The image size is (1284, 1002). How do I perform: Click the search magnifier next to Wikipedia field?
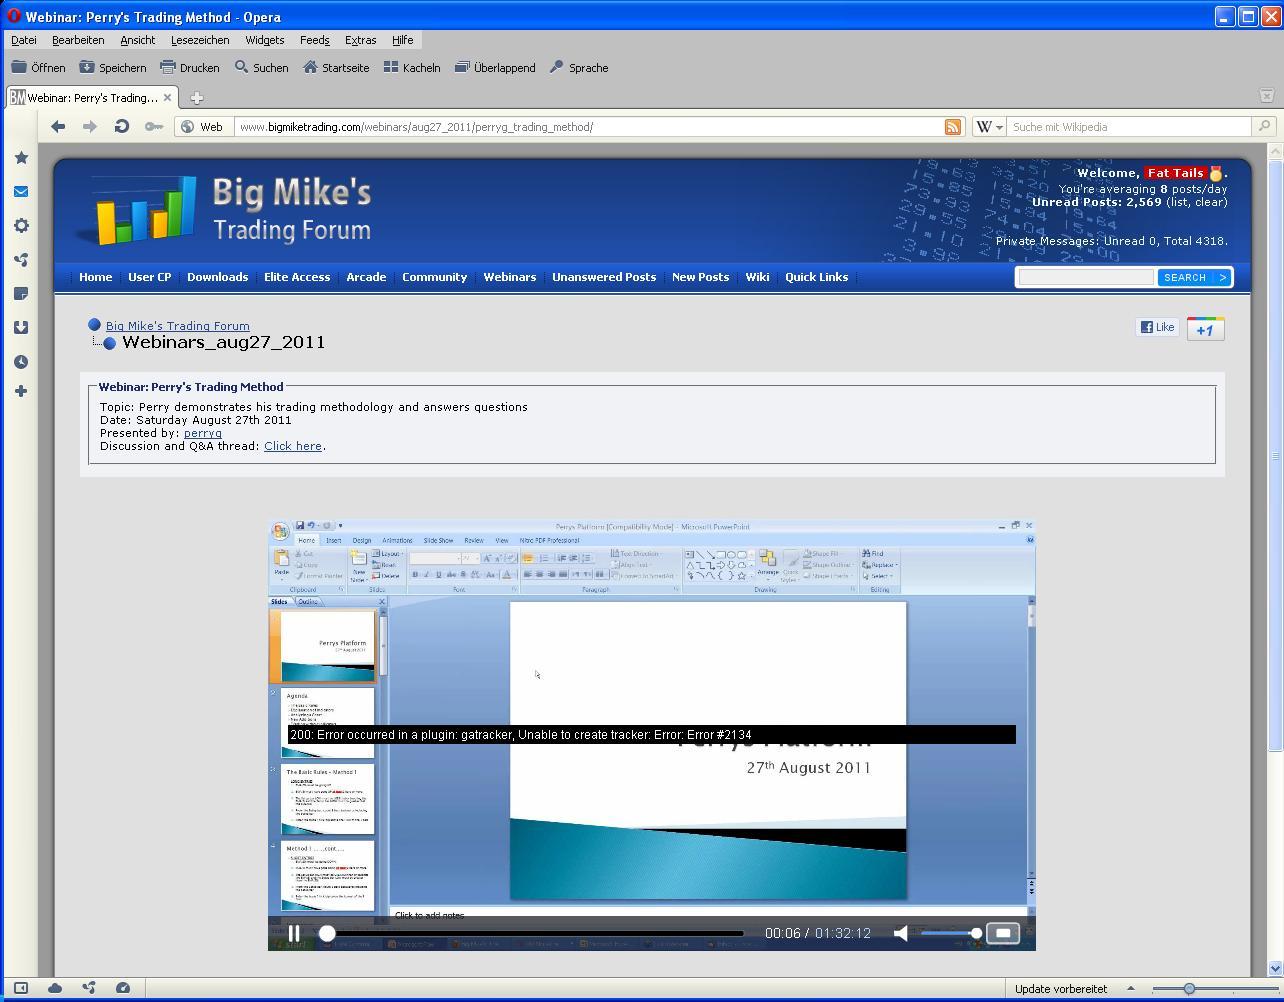coord(1264,127)
